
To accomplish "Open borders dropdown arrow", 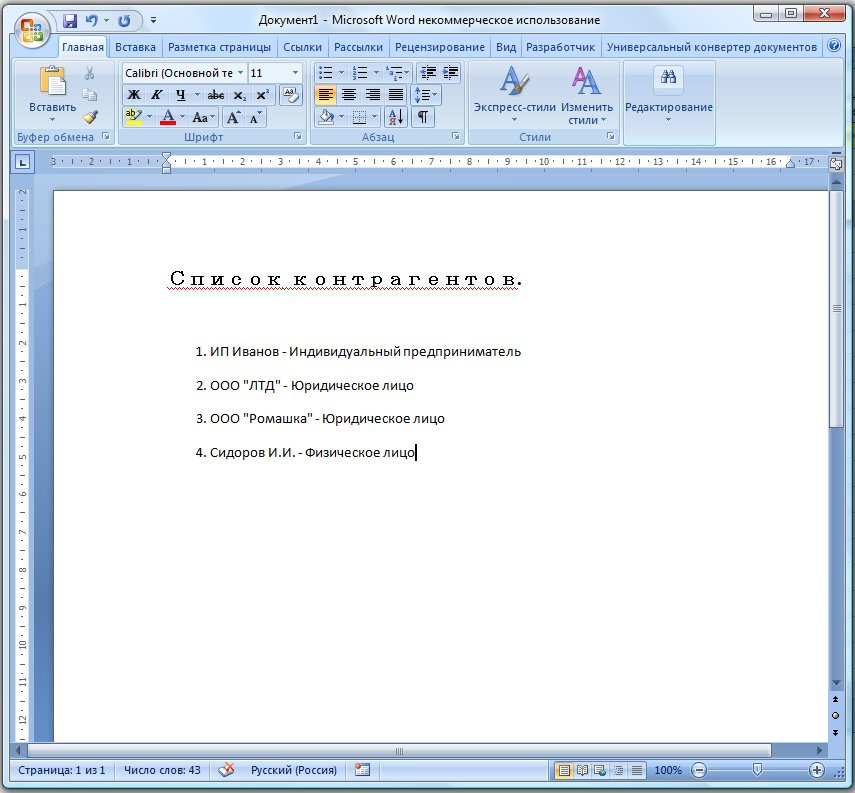I will click(x=374, y=117).
